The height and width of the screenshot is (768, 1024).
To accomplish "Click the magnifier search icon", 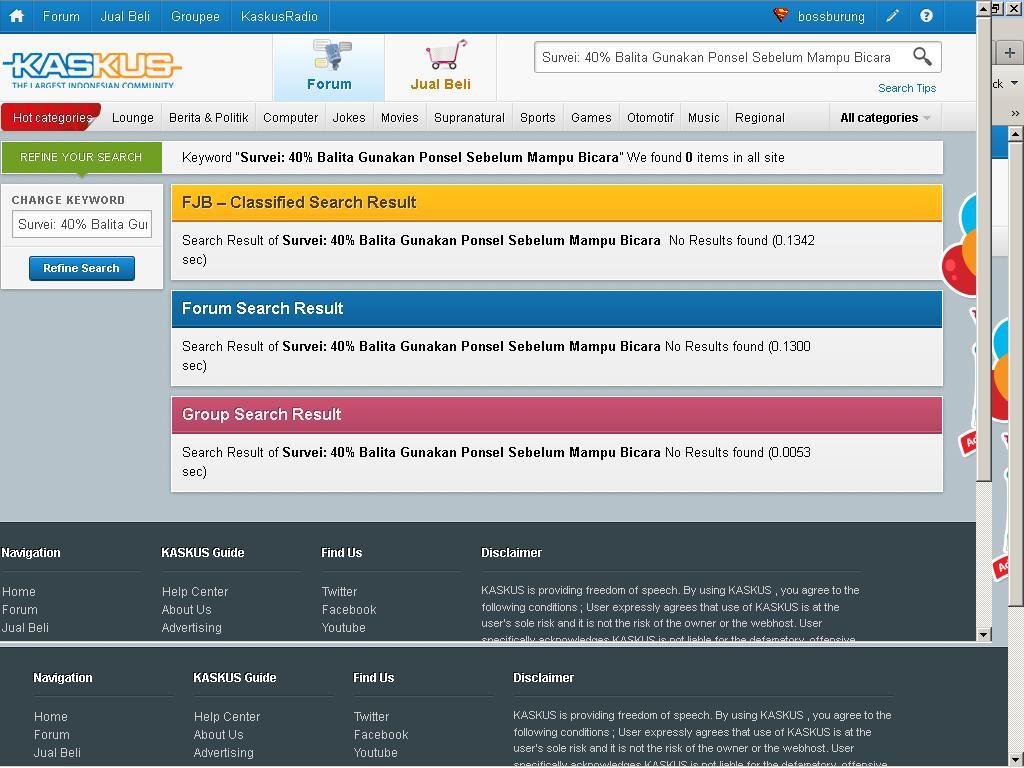I will (x=922, y=57).
